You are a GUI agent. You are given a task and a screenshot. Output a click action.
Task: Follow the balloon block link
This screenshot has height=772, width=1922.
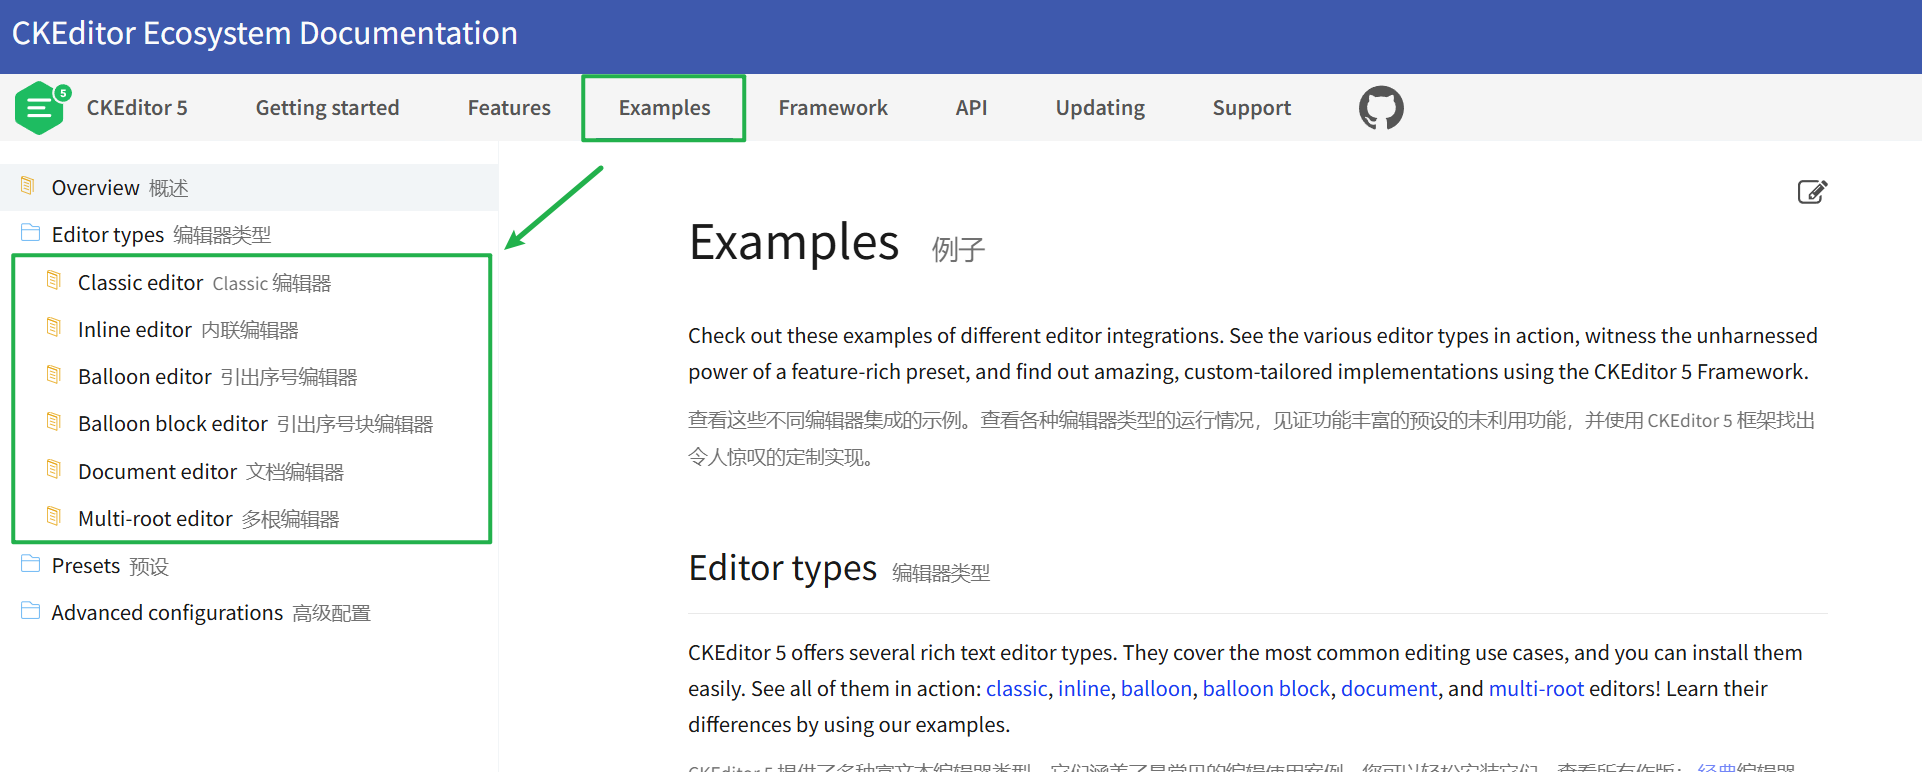tap(1266, 689)
